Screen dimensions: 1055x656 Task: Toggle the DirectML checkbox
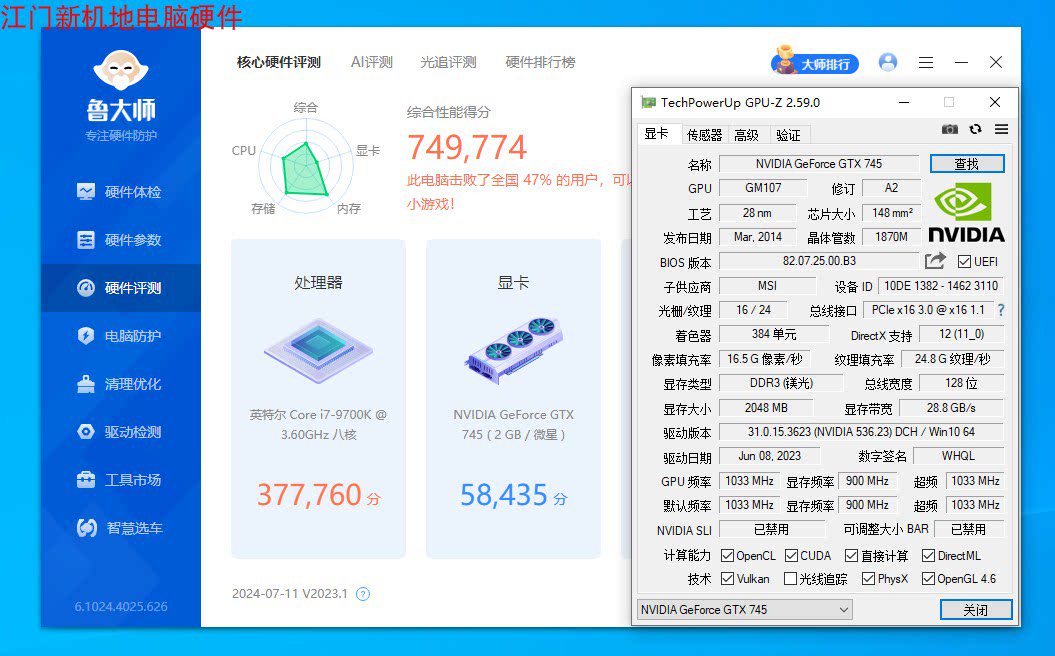pyautogui.click(x=929, y=556)
